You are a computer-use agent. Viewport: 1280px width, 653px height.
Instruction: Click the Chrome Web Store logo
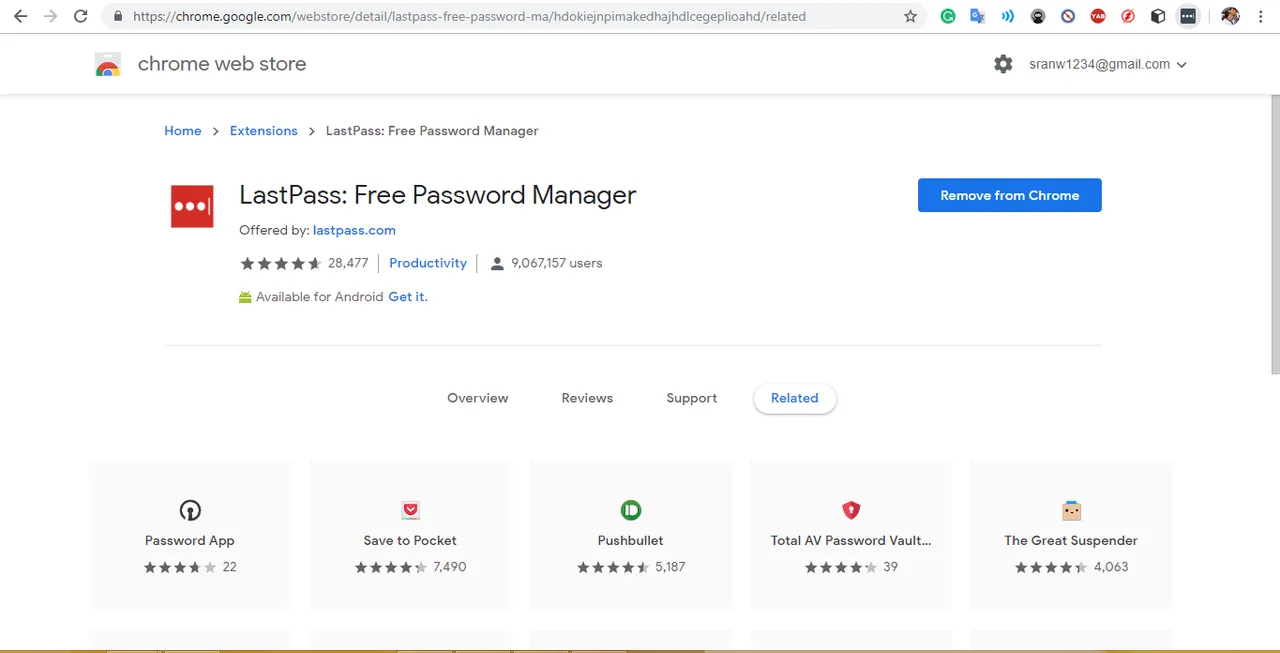point(108,65)
